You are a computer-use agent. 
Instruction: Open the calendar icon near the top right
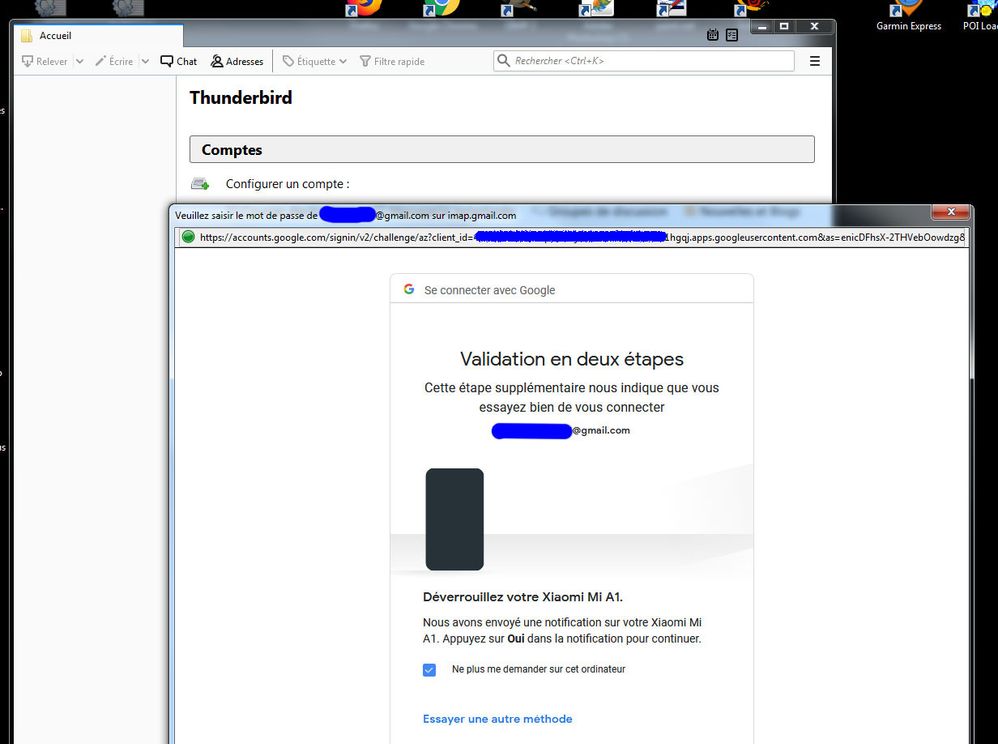coord(712,34)
